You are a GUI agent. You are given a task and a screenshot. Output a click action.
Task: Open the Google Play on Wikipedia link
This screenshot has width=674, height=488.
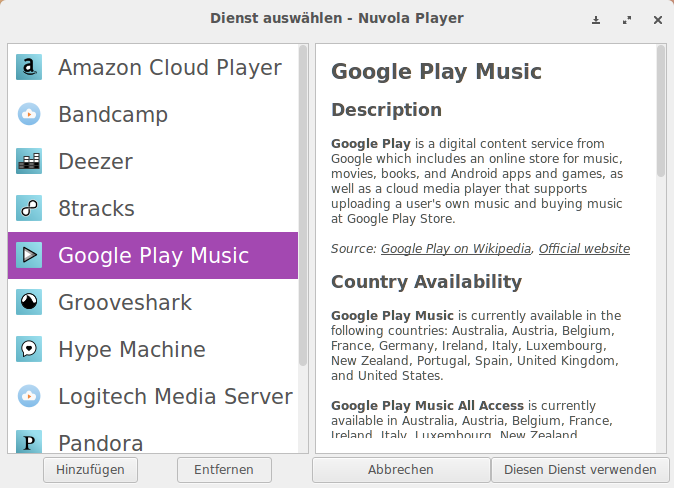coord(456,249)
